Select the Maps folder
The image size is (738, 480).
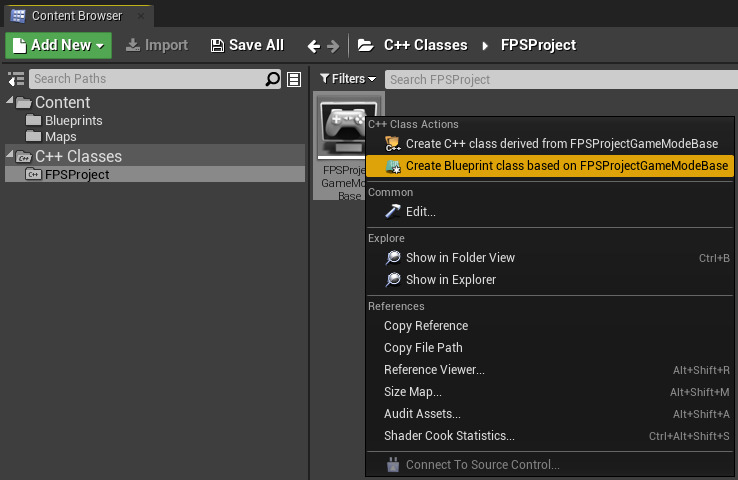[60, 136]
